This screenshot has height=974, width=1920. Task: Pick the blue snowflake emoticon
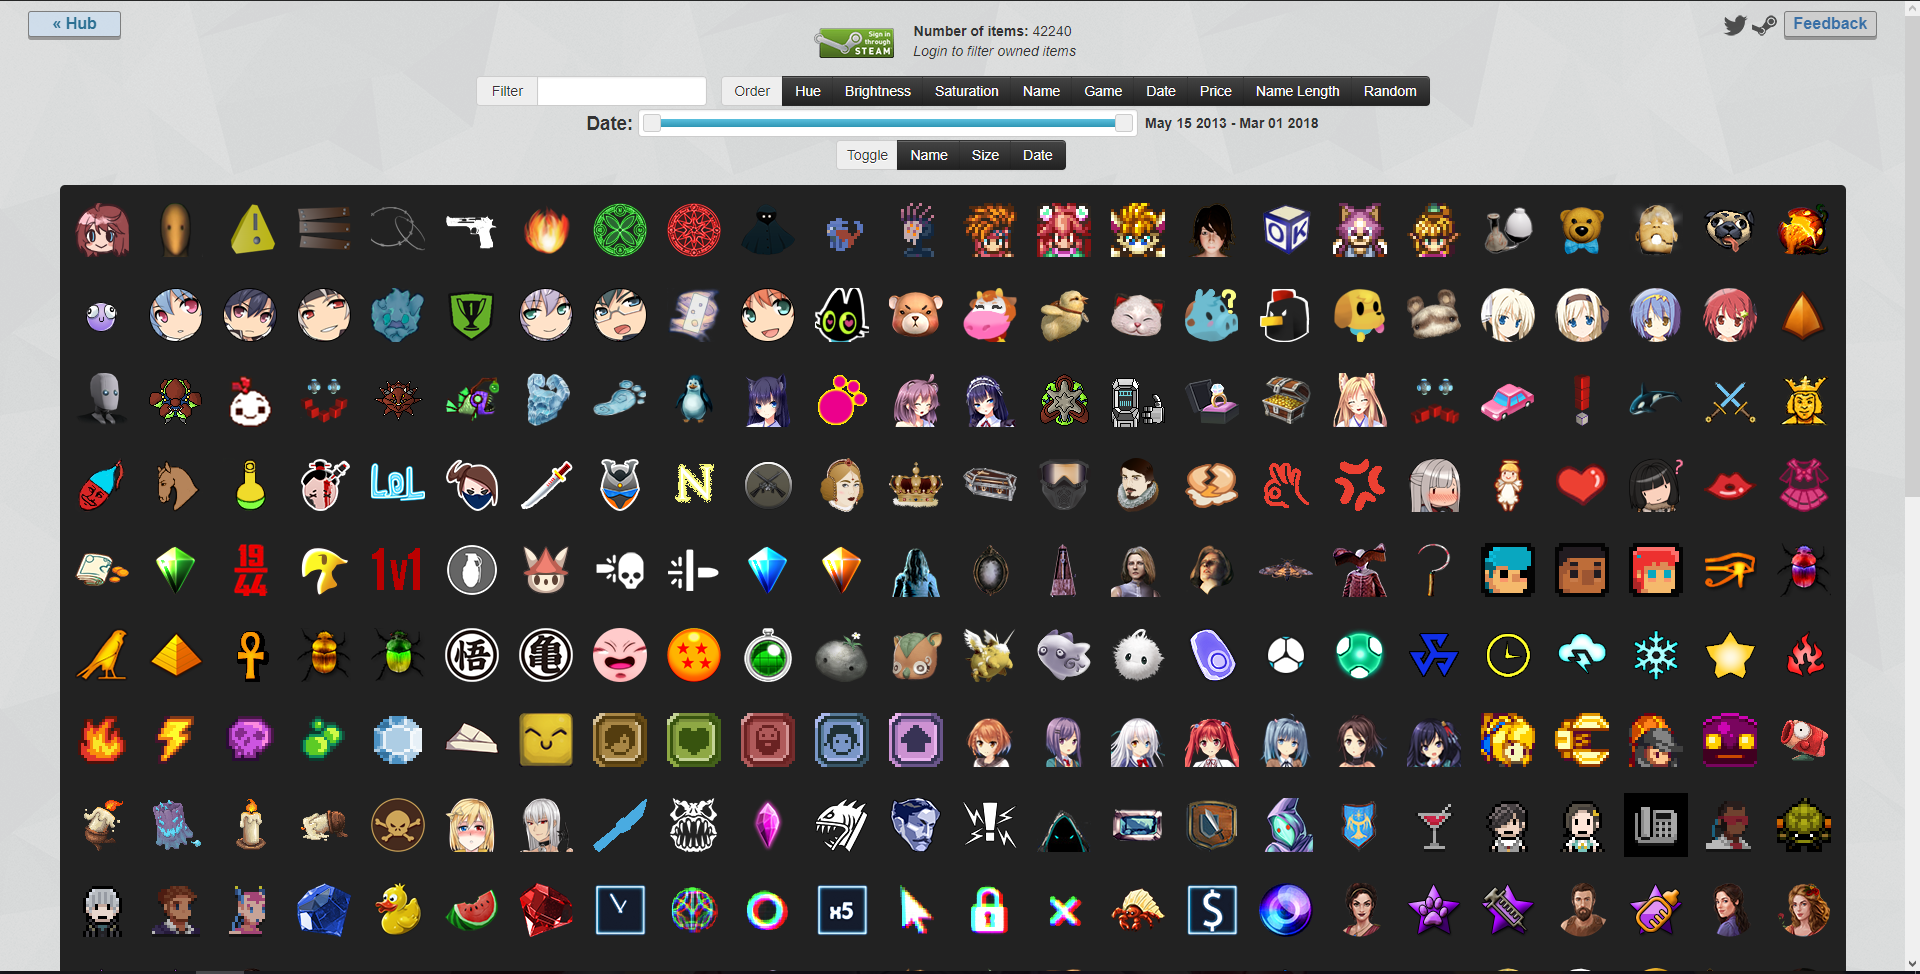[x=1656, y=656]
